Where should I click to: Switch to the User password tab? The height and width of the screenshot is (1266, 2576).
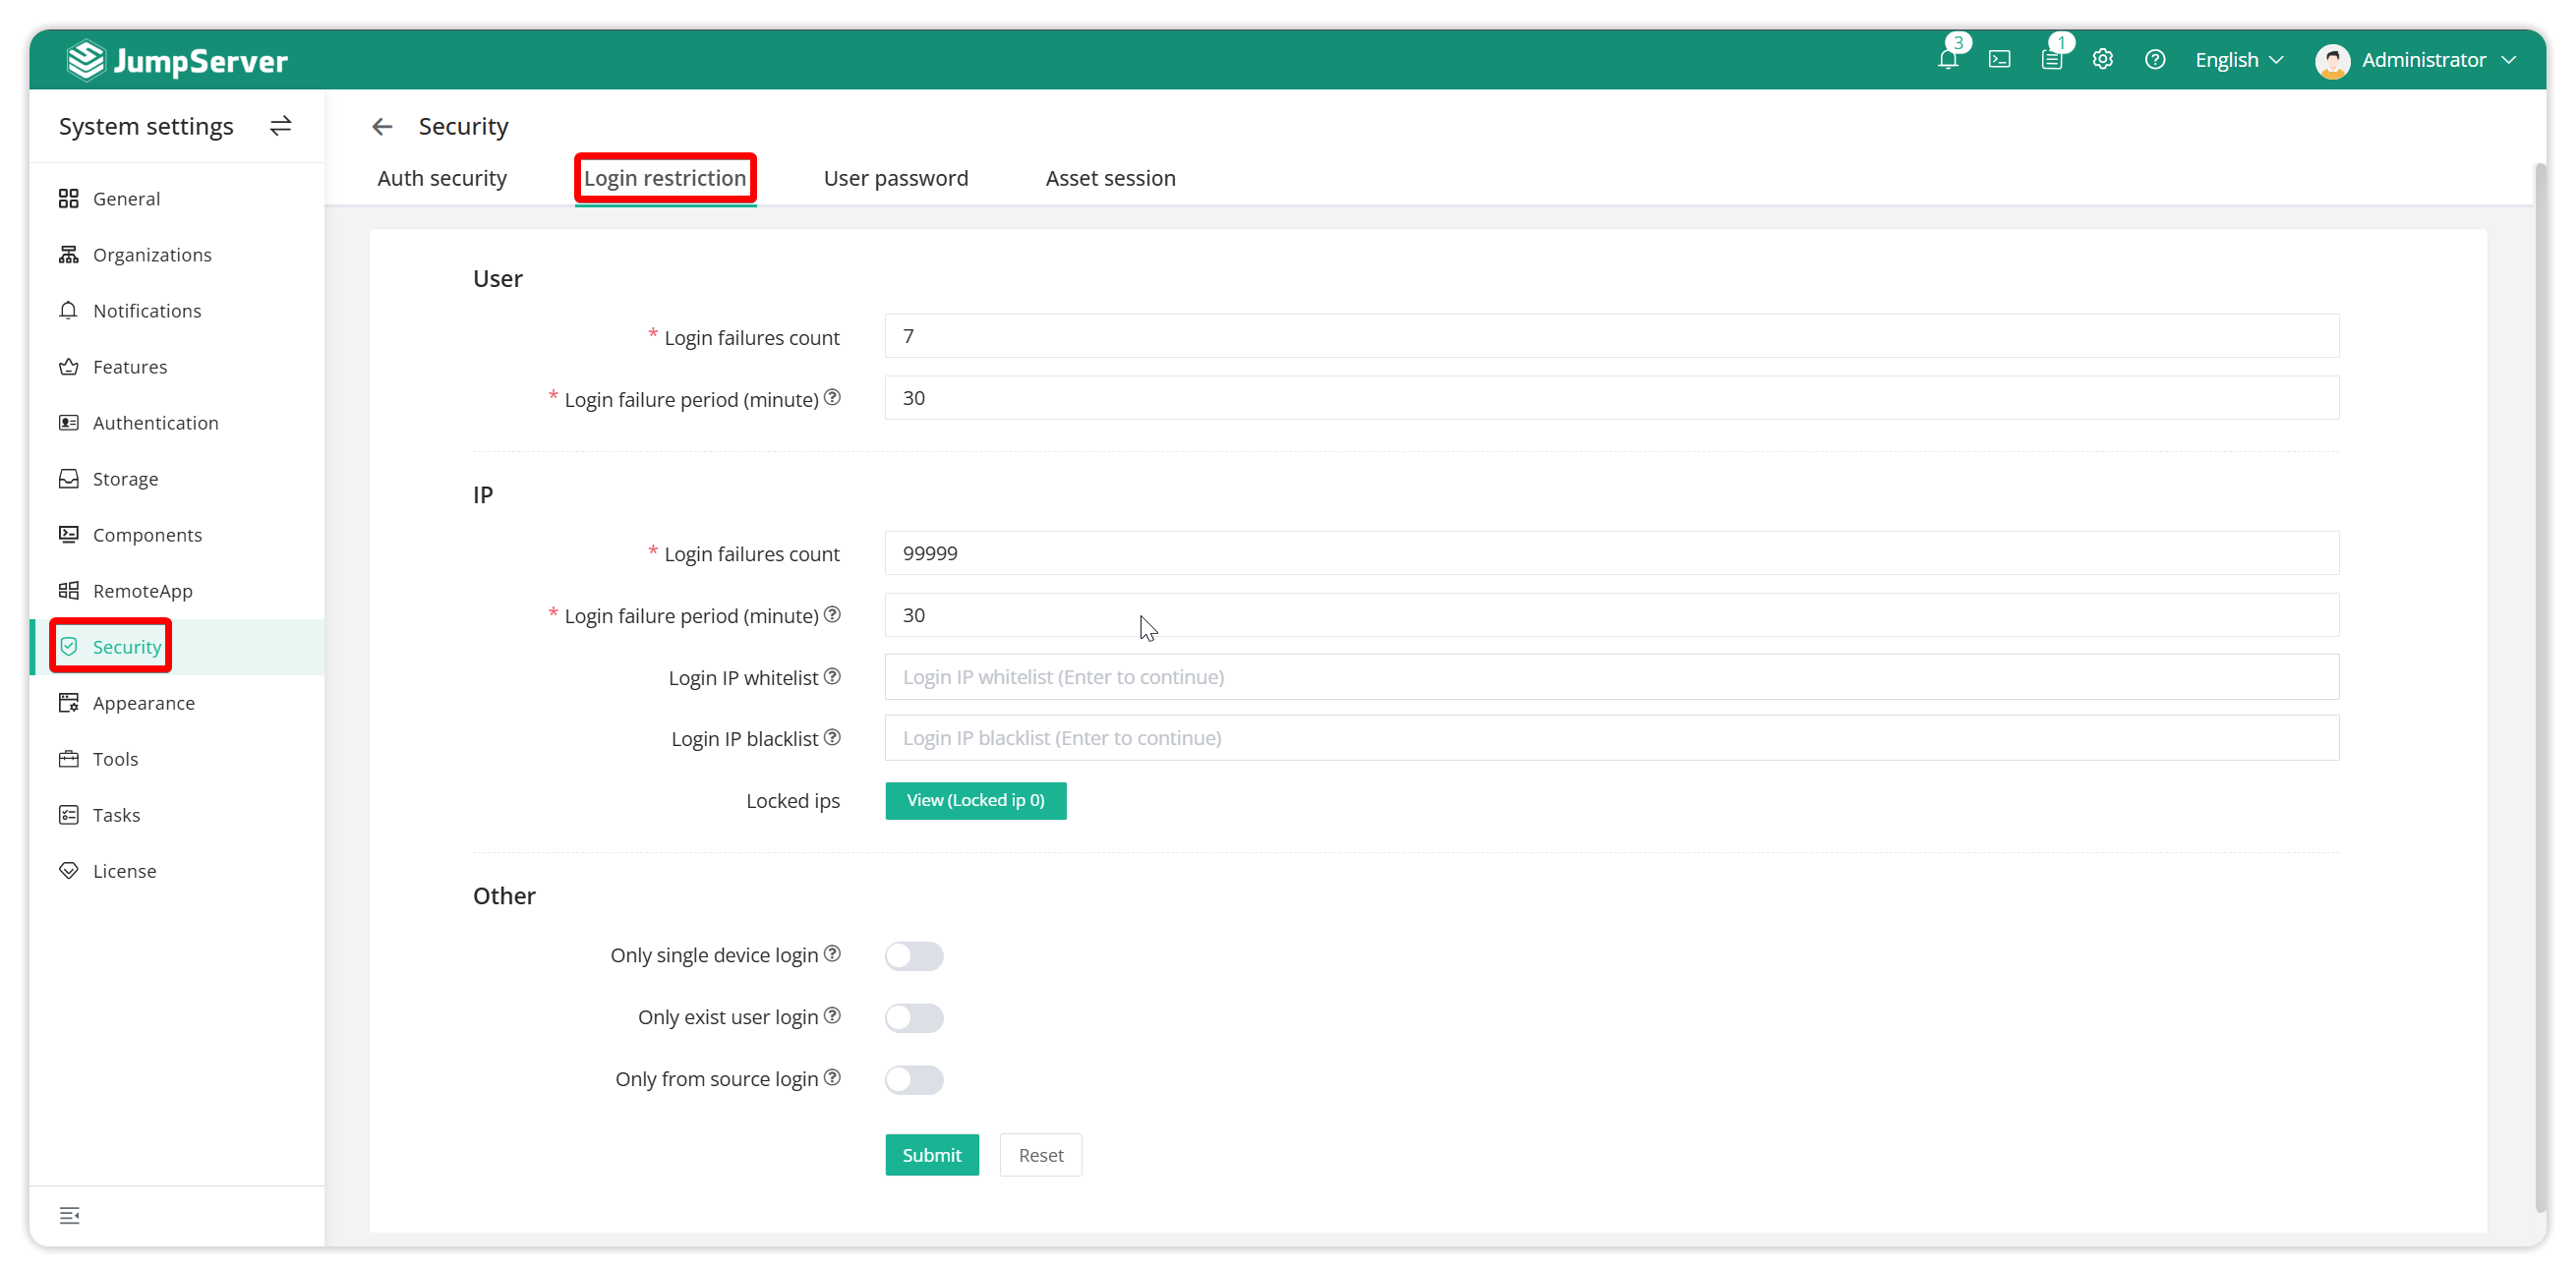[896, 178]
